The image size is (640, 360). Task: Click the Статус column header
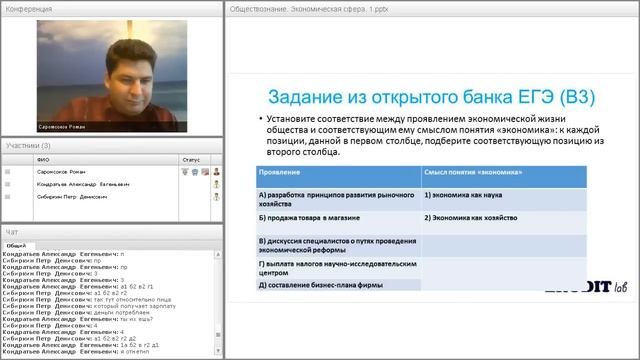pos(194,160)
